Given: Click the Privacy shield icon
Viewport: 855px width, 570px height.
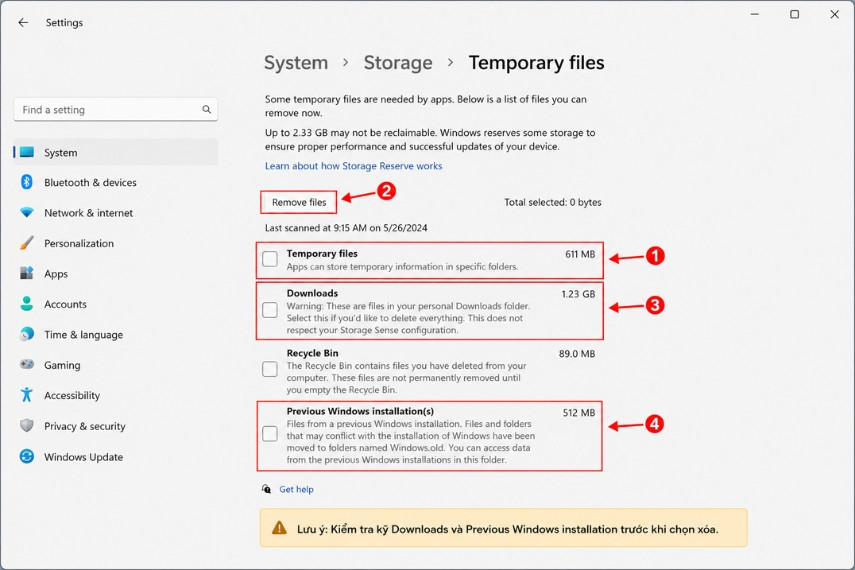Looking at the screenshot, I should [x=27, y=425].
